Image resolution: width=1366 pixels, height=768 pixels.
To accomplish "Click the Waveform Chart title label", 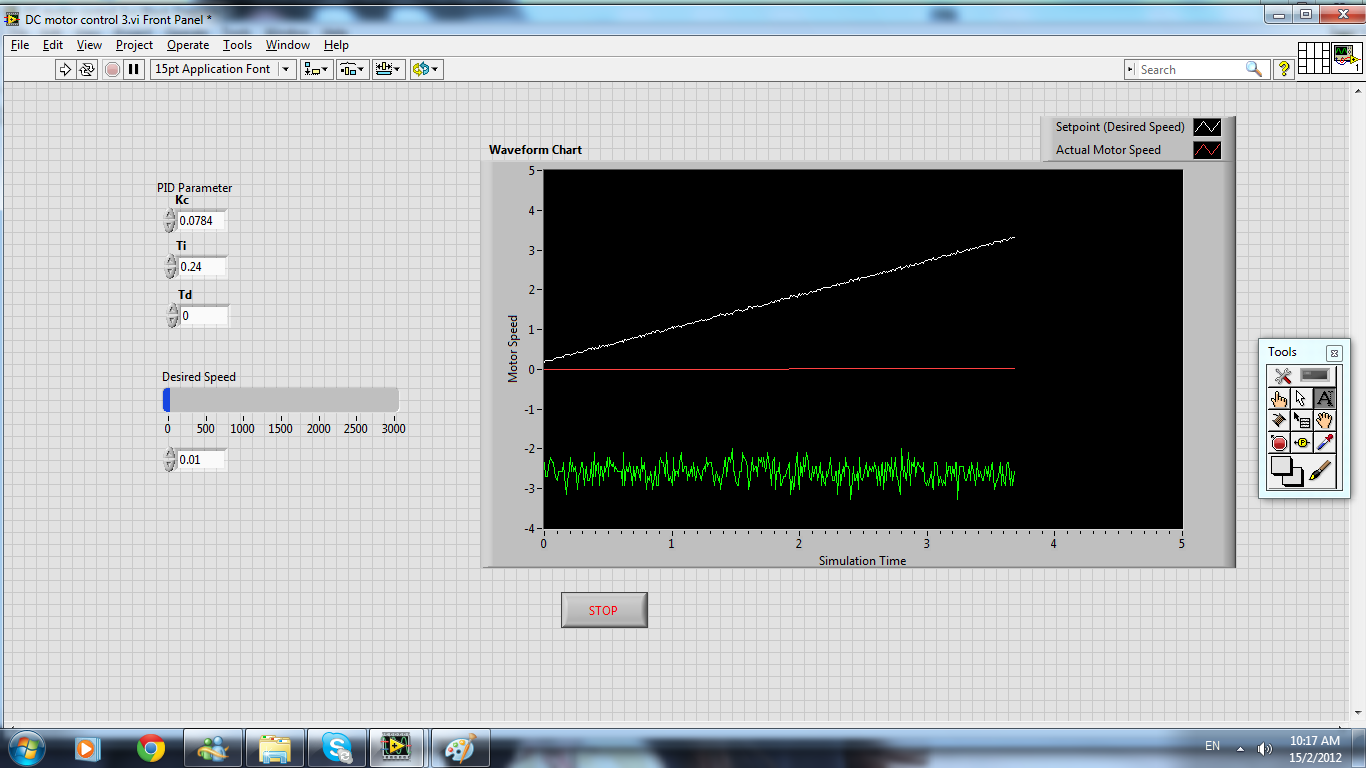I will click(x=535, y=150).
